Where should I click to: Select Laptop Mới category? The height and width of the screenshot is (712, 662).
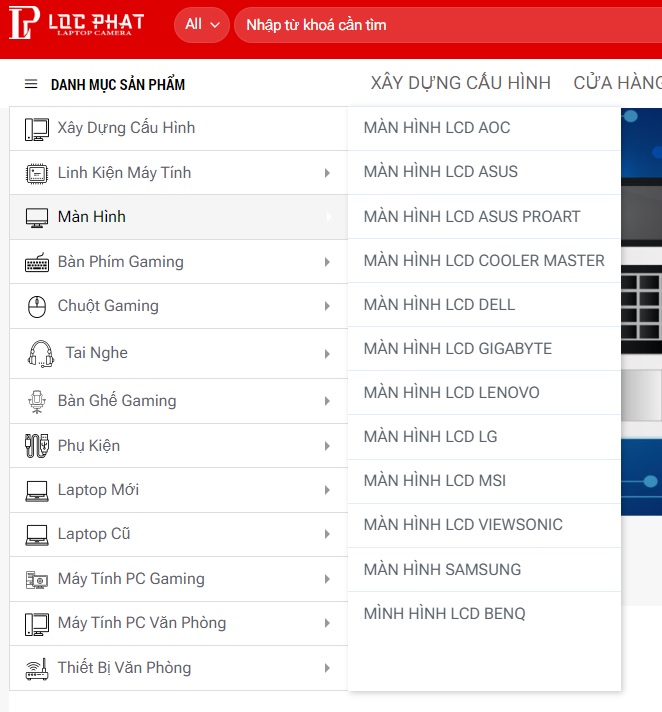(178, 490)
